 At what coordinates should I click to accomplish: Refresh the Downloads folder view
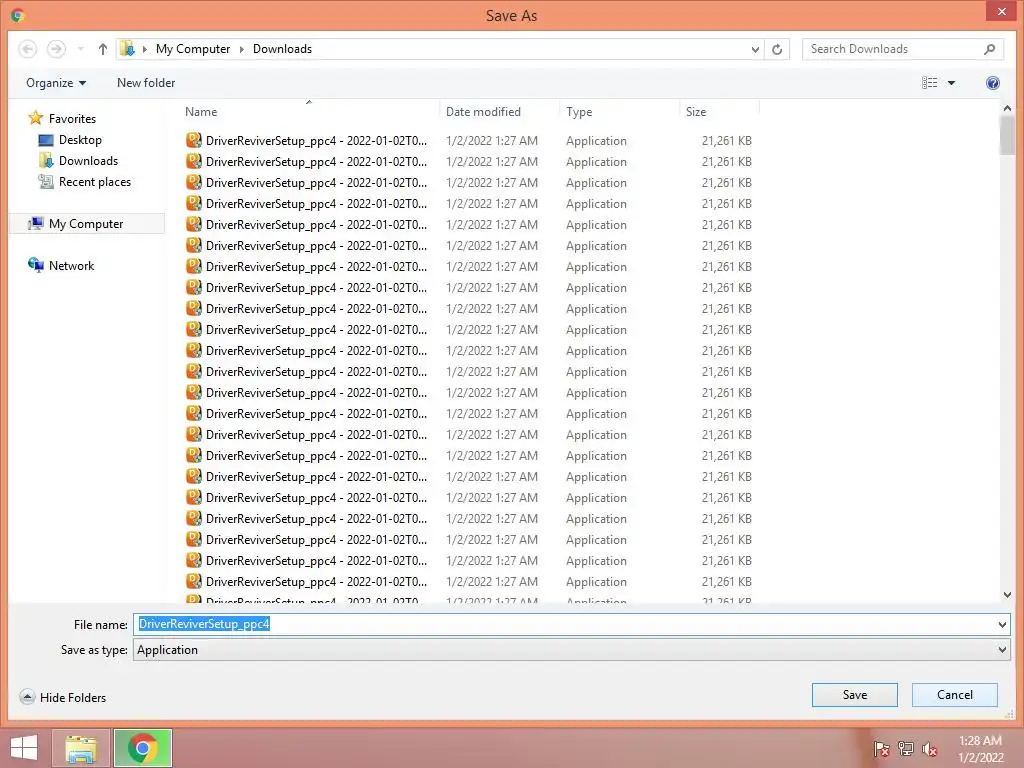[777, 49]
